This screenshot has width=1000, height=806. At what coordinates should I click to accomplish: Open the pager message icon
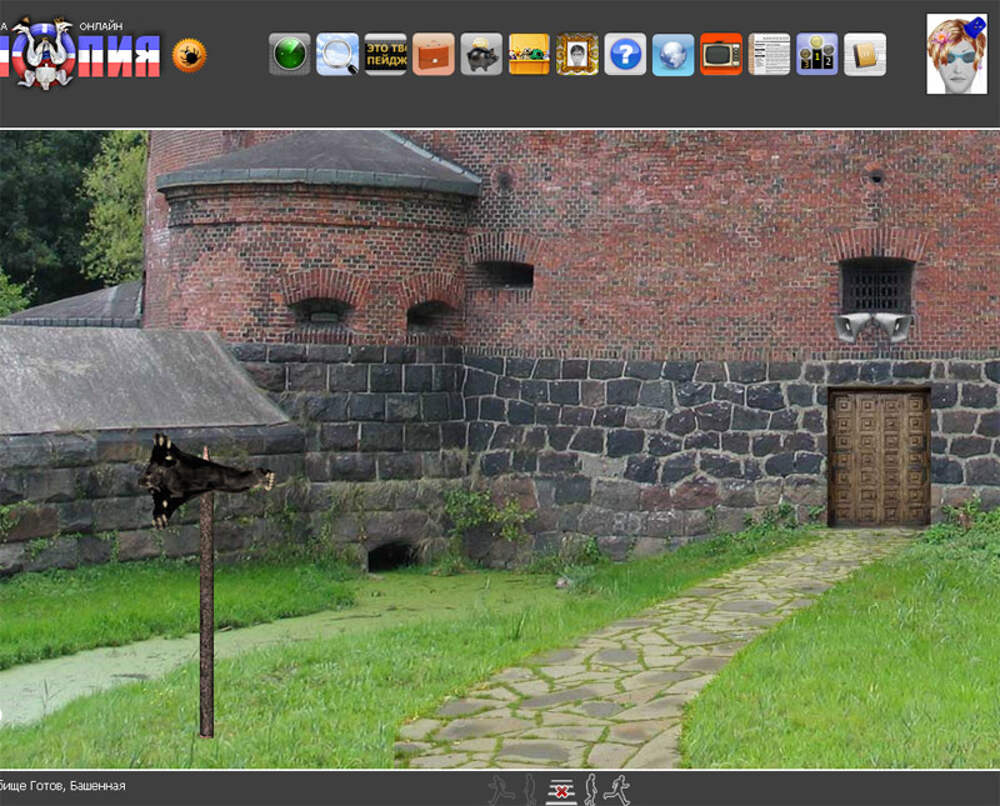click(385, 54)
